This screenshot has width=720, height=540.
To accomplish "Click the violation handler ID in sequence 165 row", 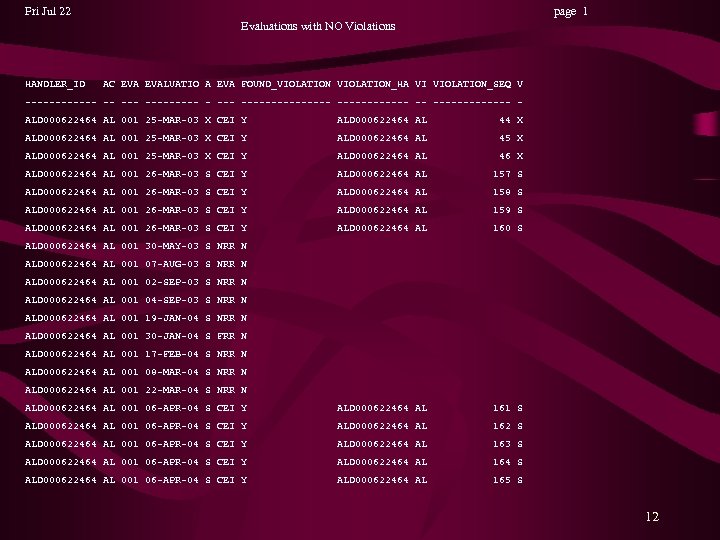I will [372, 480].
